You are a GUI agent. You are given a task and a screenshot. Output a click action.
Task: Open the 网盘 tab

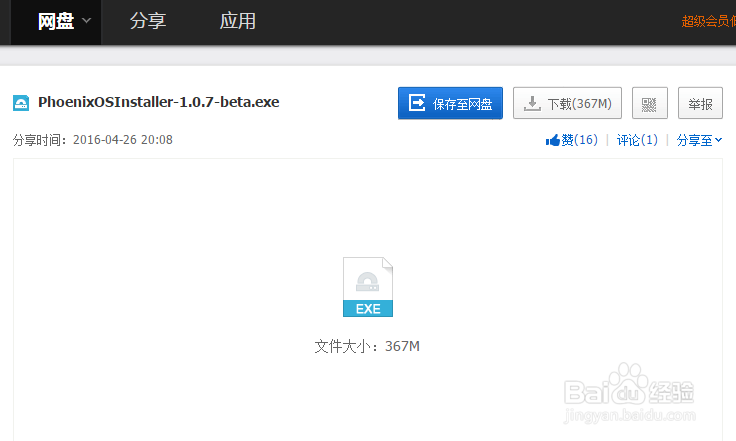[56, 22]
